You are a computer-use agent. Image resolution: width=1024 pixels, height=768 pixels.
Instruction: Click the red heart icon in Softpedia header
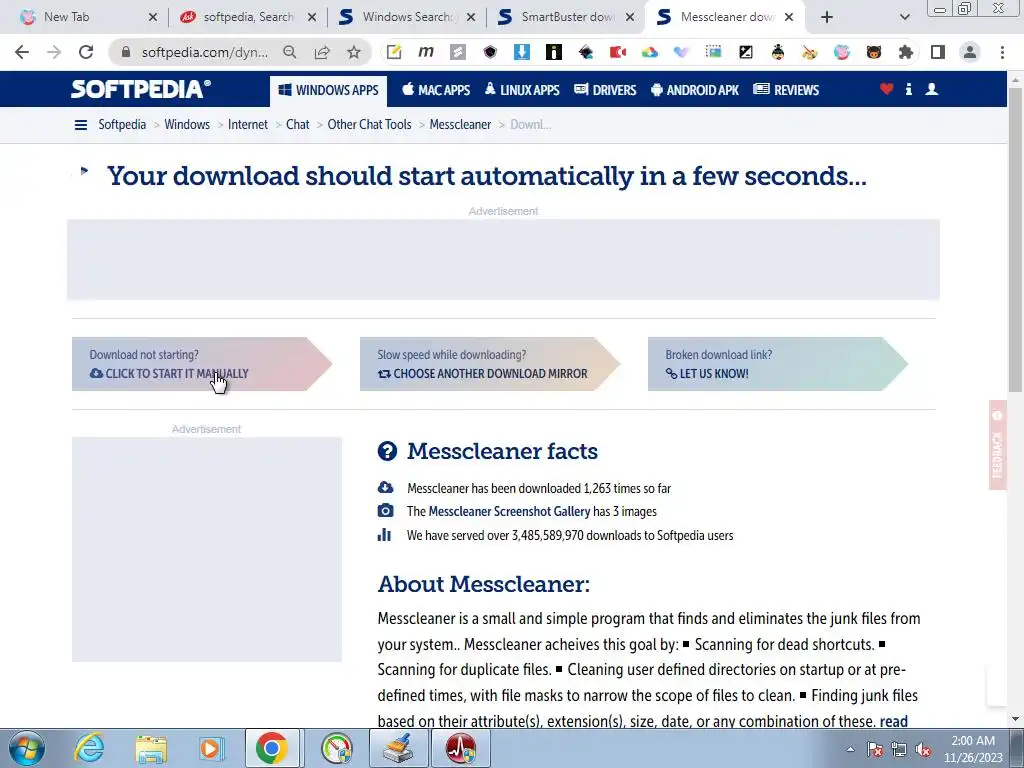886,89
